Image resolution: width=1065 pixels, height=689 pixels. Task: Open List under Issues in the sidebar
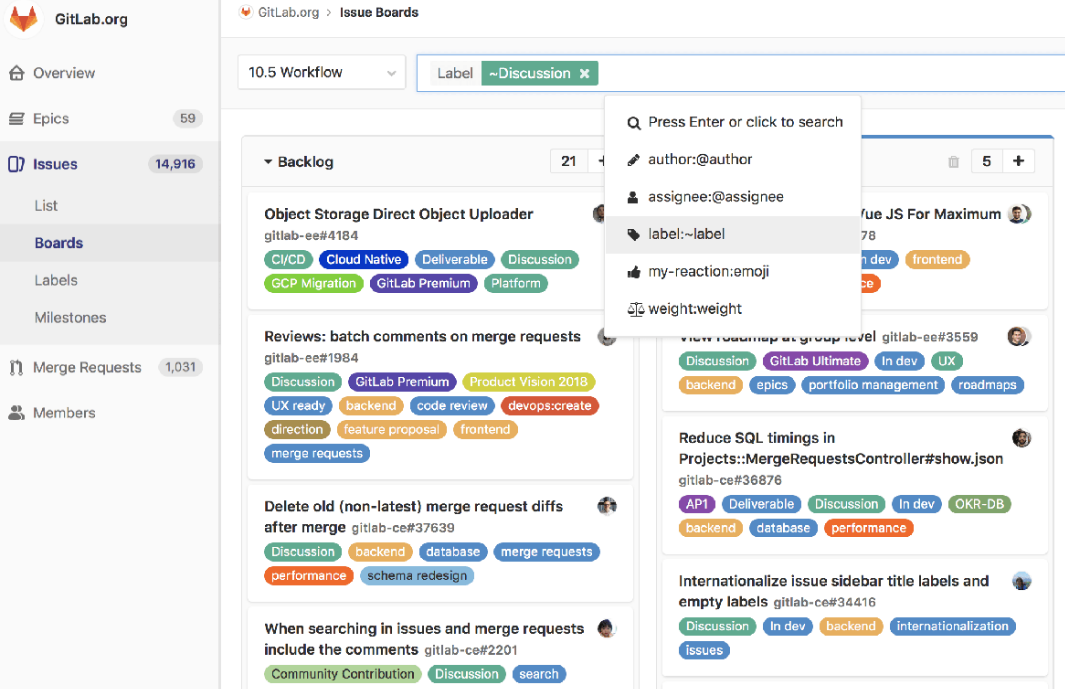[46, 205]
